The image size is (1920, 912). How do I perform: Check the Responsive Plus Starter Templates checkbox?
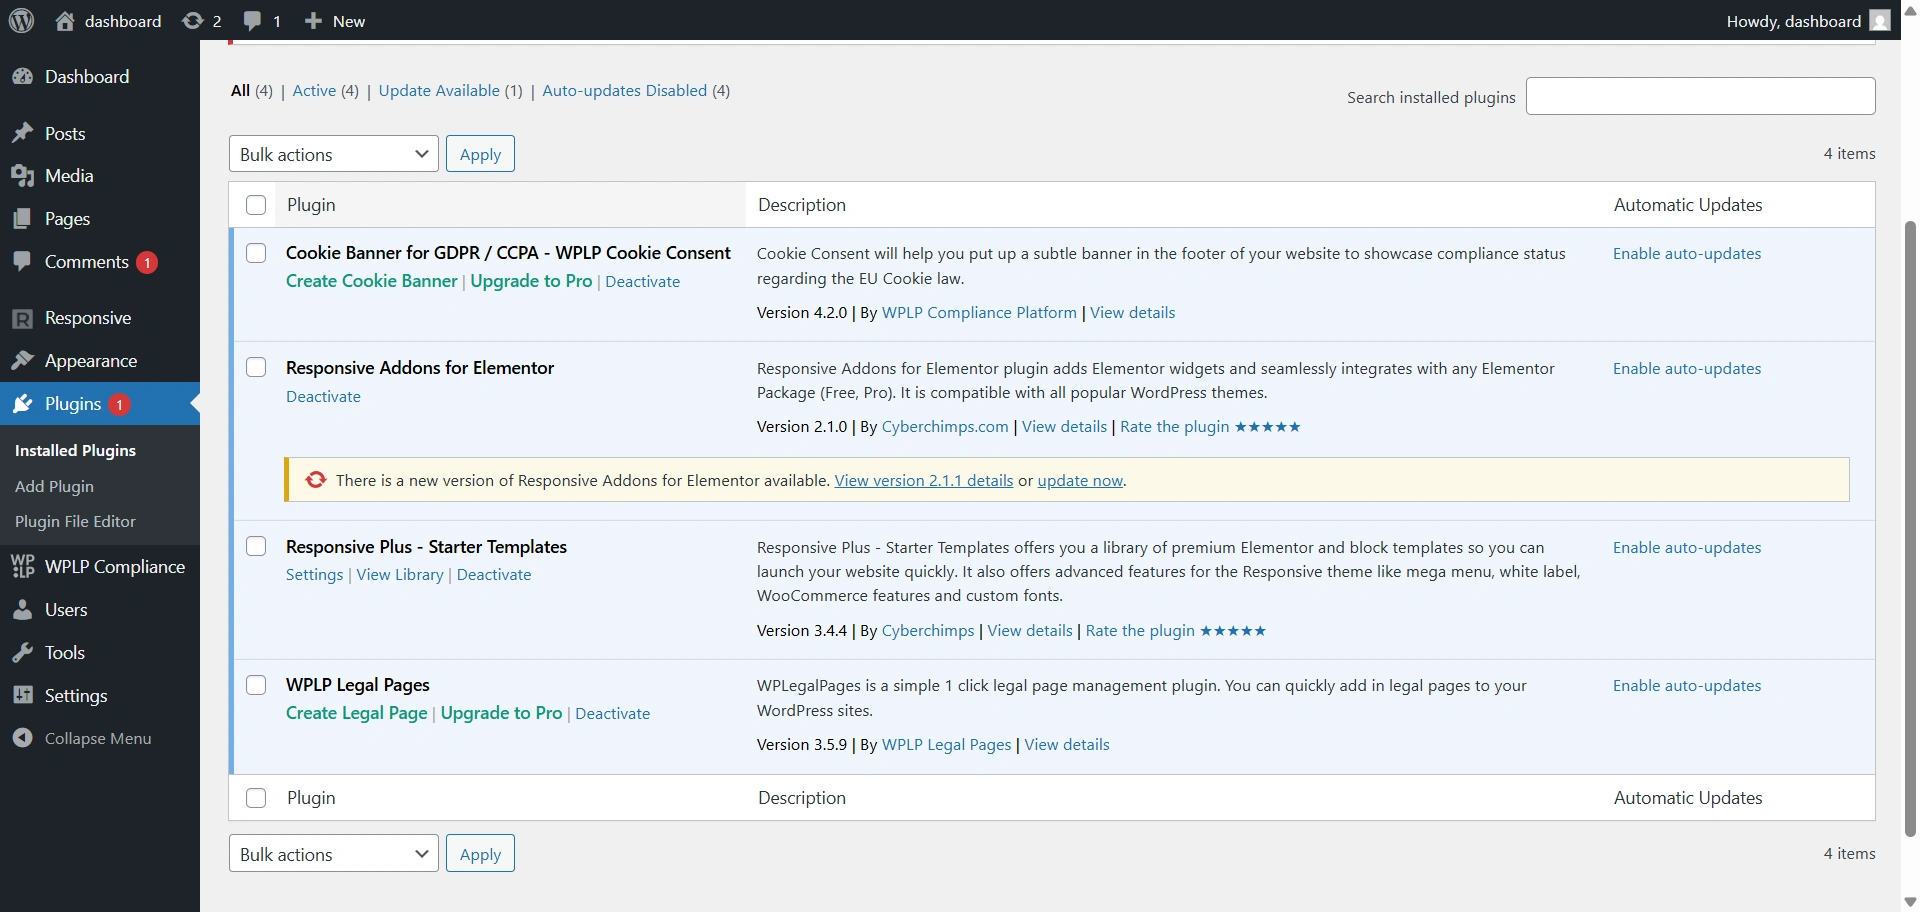click(256, 546)
